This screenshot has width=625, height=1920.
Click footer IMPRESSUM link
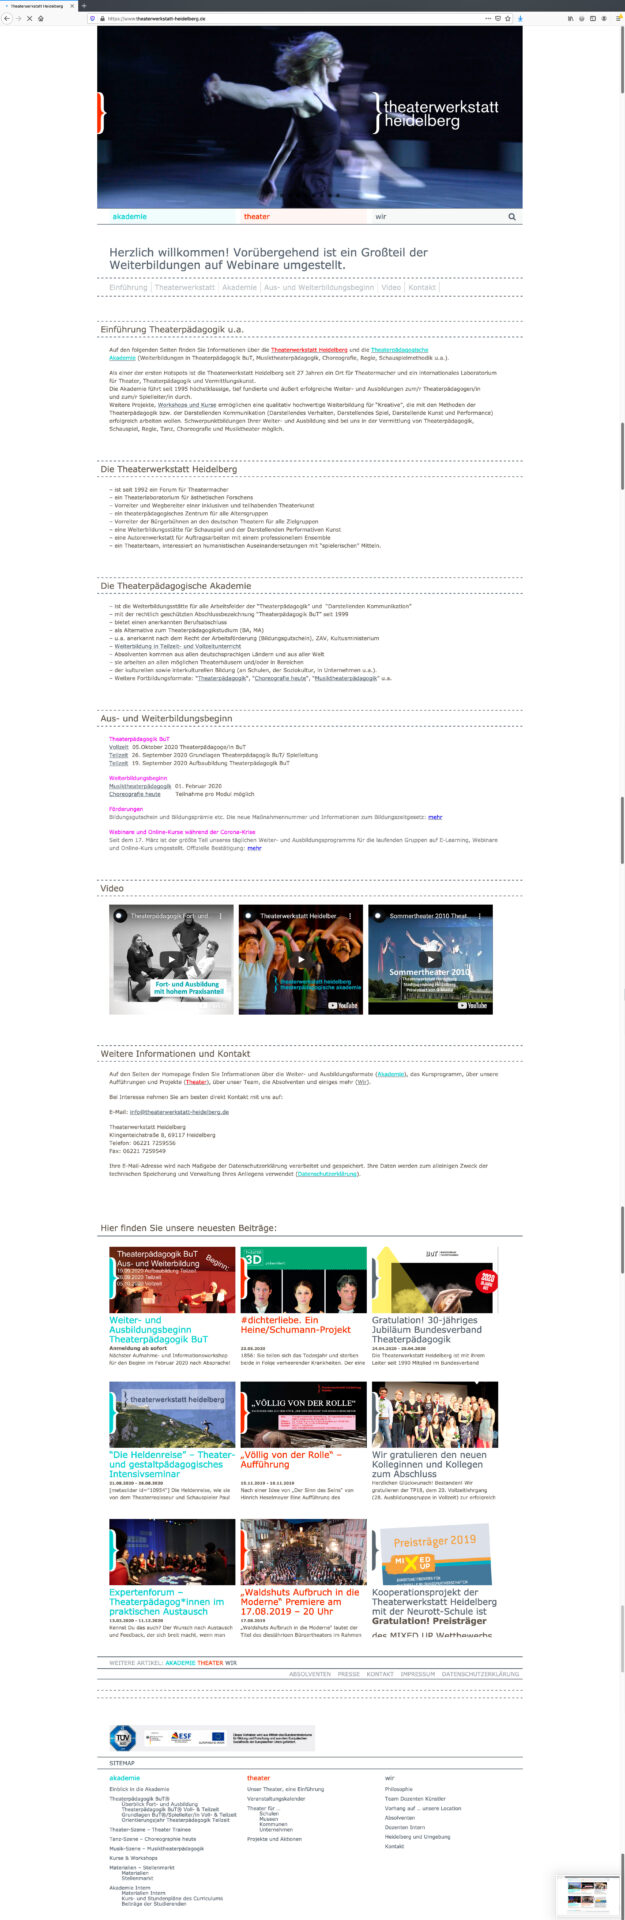point(418,1674)
